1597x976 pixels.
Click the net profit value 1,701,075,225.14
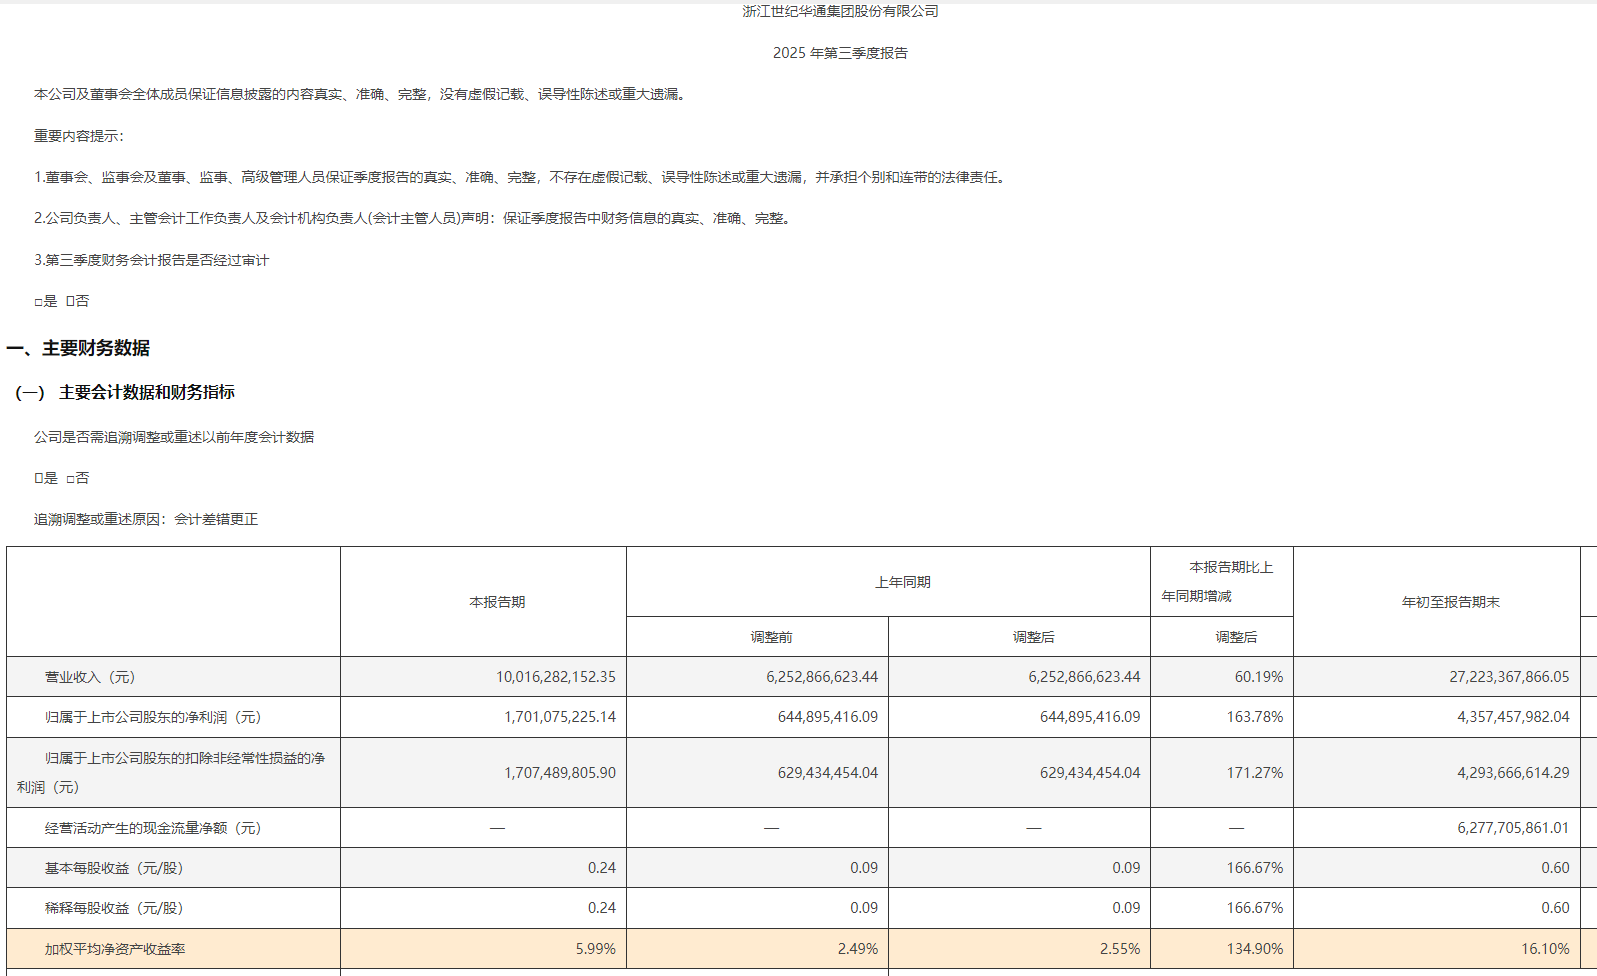(x=559, y=717)
